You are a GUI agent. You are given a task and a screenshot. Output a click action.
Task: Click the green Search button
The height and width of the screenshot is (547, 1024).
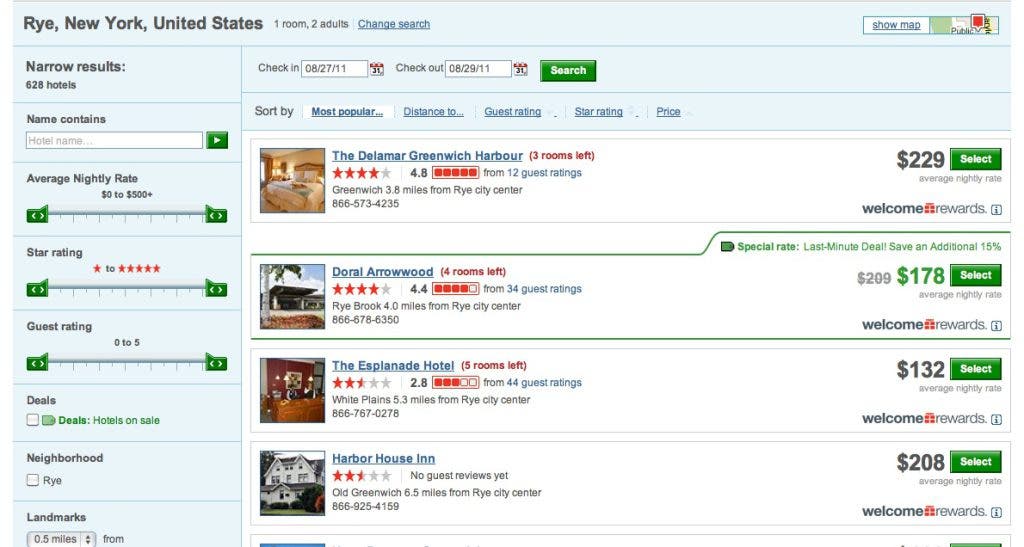568,70
